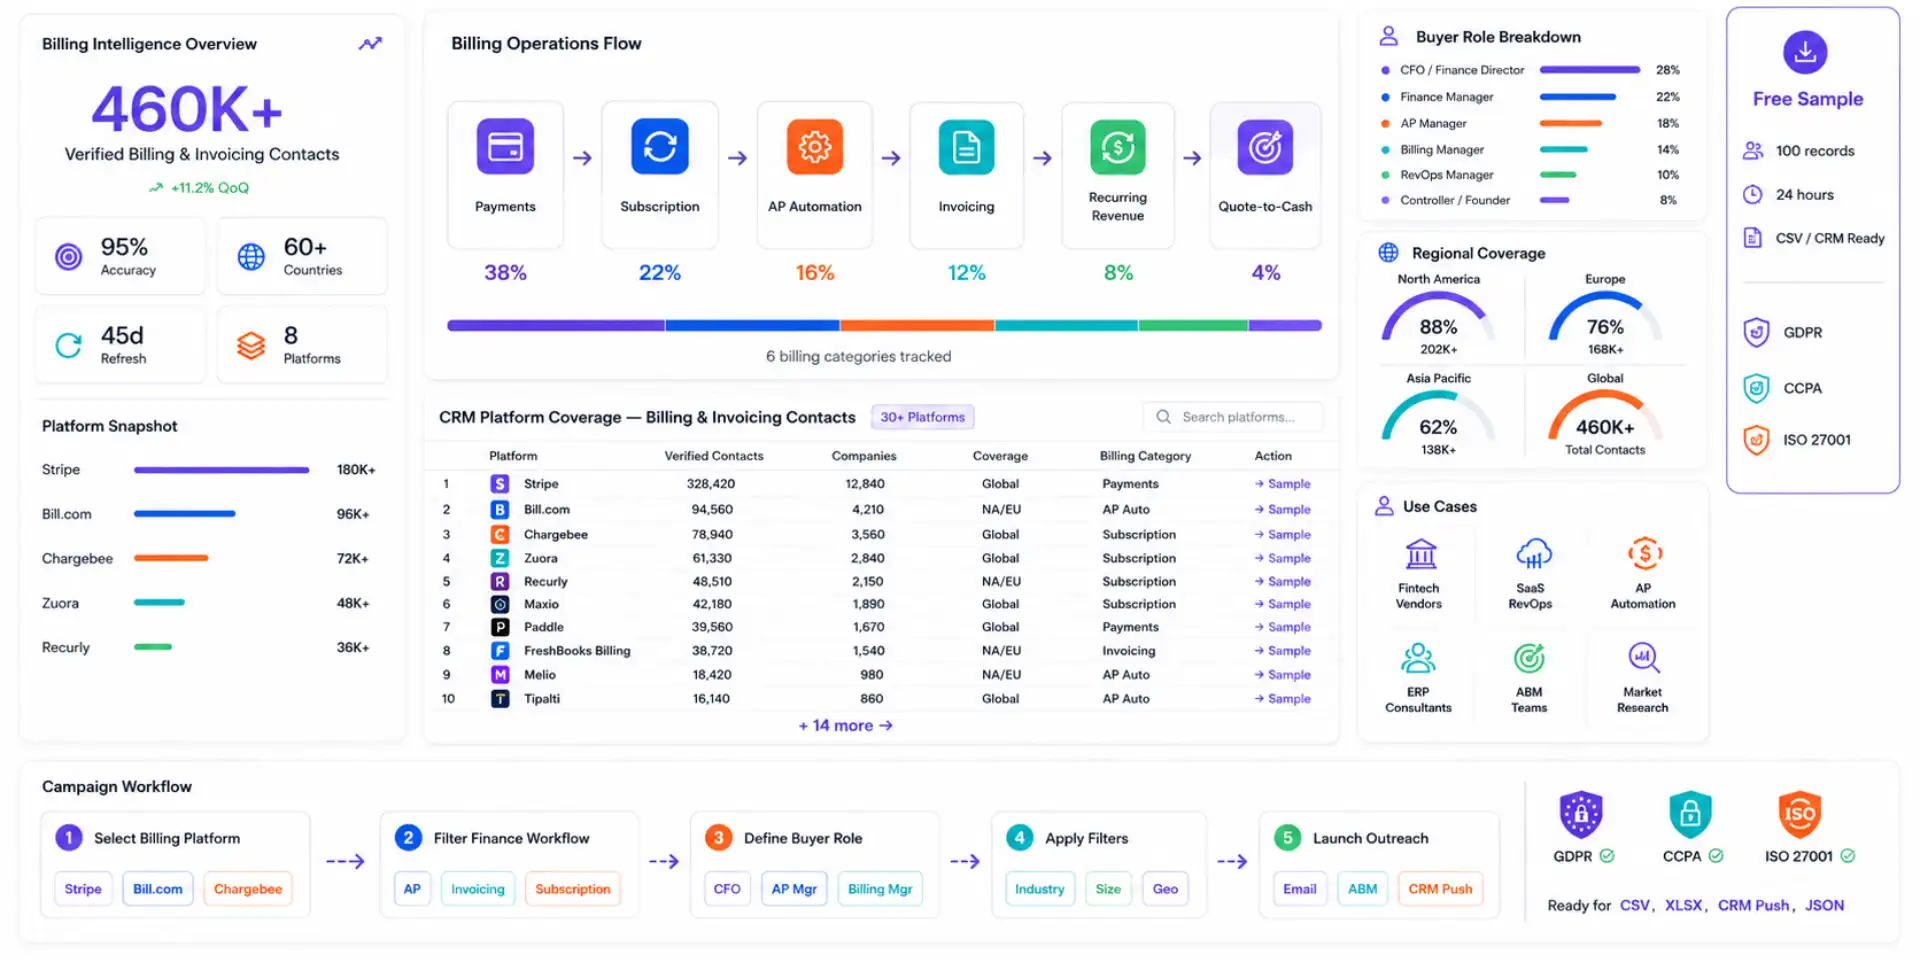
Task: Click the Buyer Role Breakdown person icon
Action: (1389, 36)
